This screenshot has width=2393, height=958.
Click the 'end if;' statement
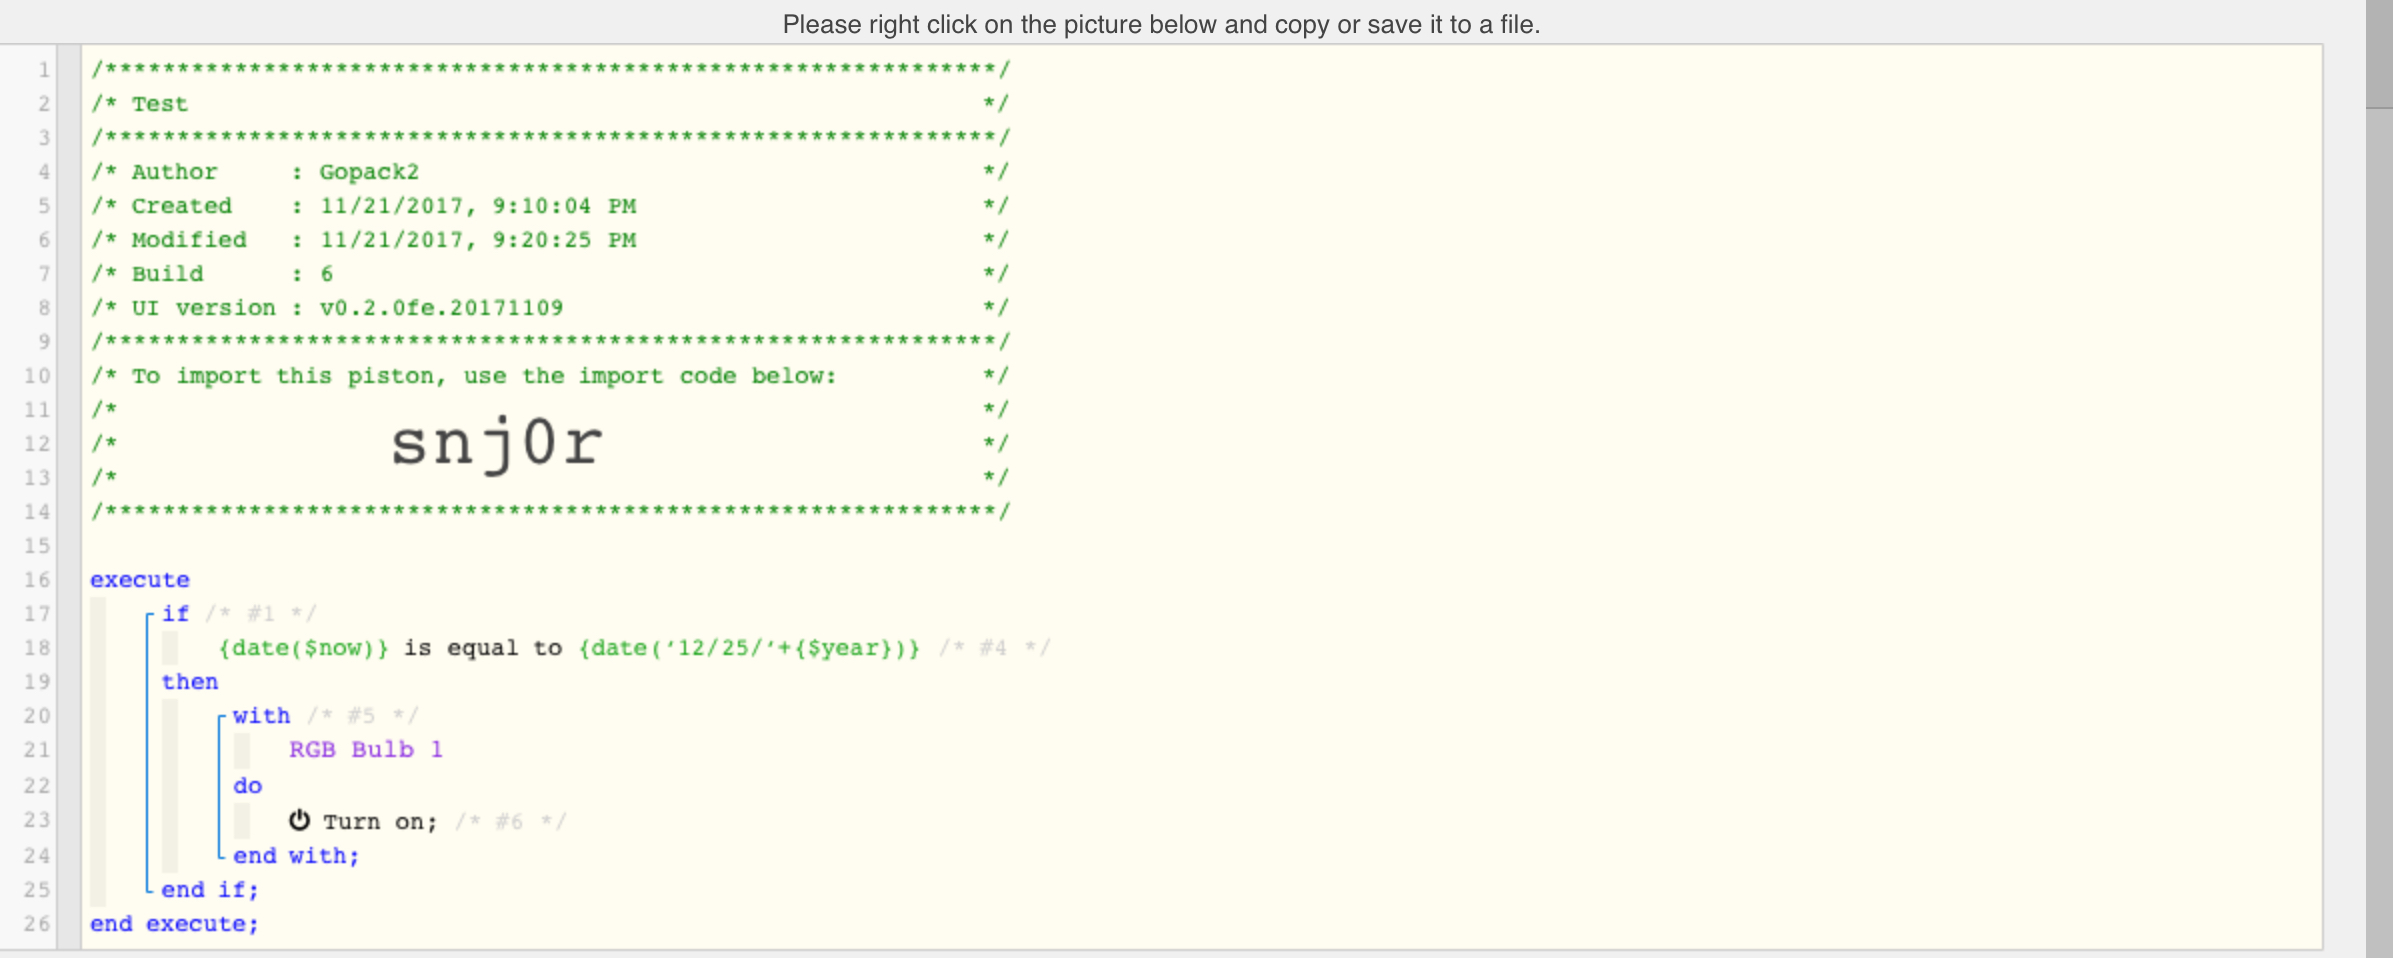pyautogui.click(x=210, y=890)
